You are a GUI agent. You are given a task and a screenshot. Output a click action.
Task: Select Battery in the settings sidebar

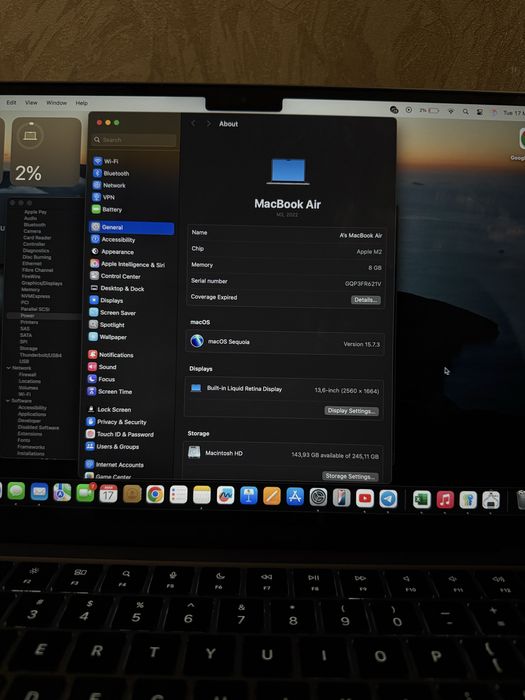[107, 209]
